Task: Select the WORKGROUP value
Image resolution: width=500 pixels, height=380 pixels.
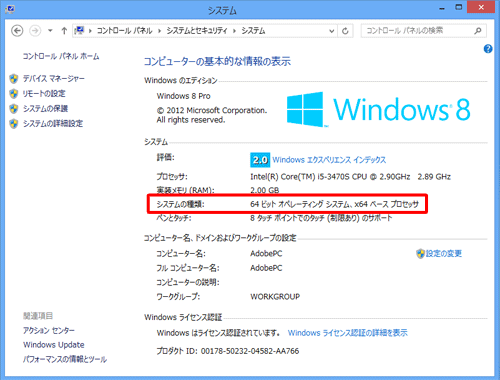Action: point(275,296)
